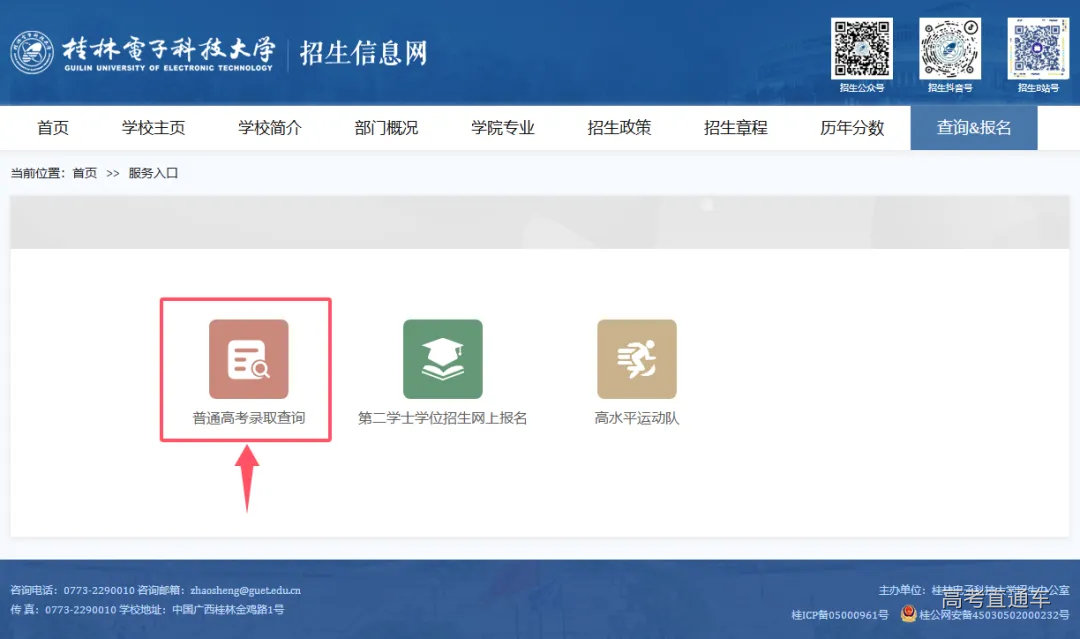Select the 高水平运动队 runner icon
The image size is (1080, 639).
pyautogui.click(x=637, y=358)
